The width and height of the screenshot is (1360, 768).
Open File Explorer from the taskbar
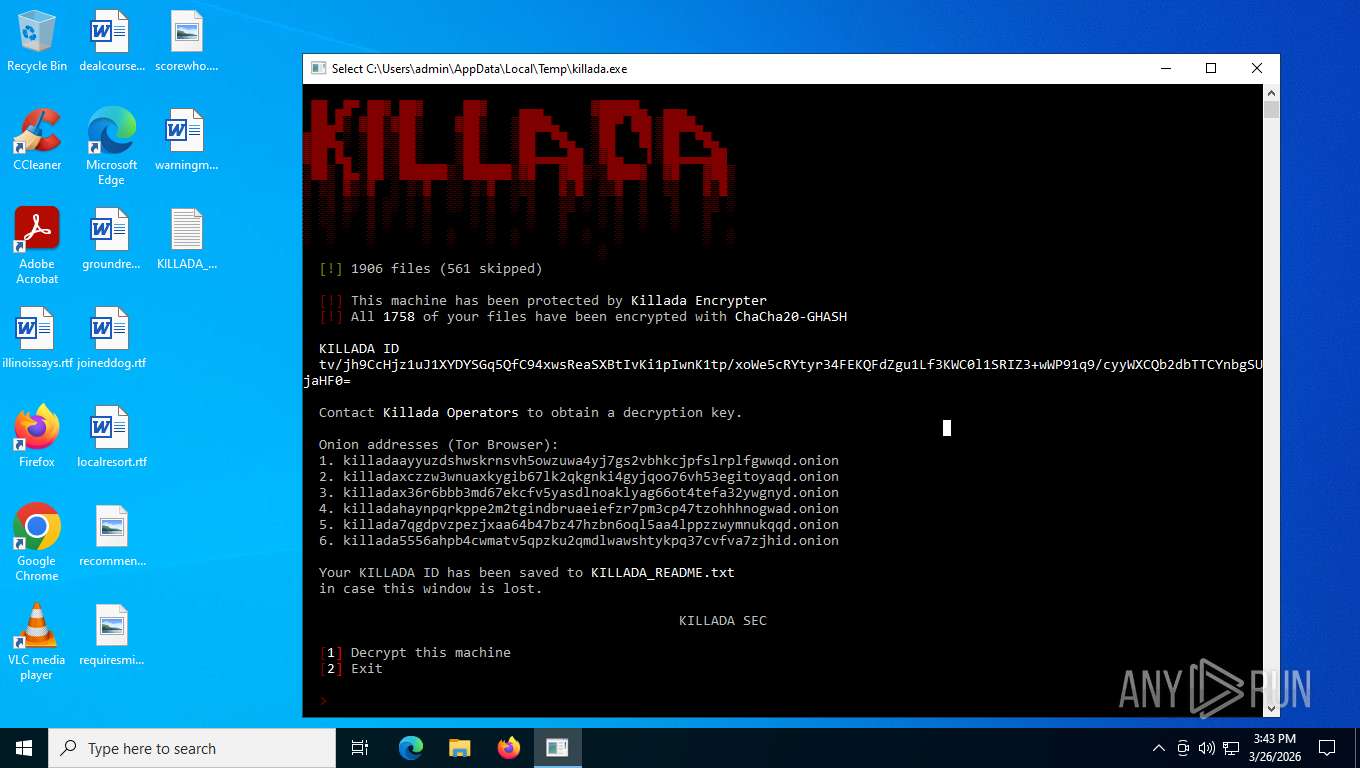(x=459, y=748)
